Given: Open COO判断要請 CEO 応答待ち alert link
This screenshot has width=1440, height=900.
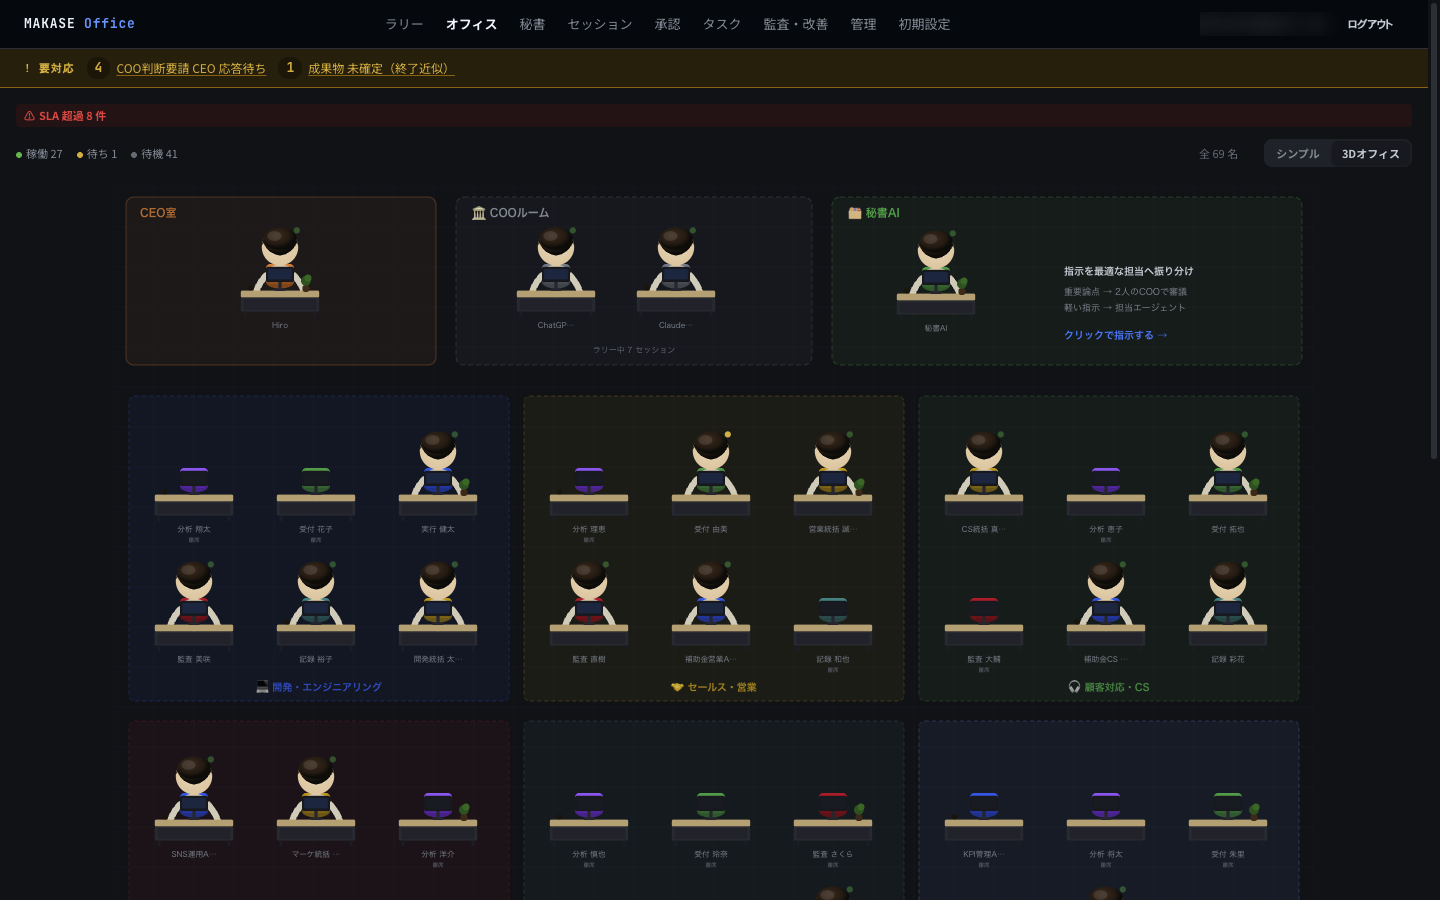Looking at the screenshot, I should pos(191,68).
